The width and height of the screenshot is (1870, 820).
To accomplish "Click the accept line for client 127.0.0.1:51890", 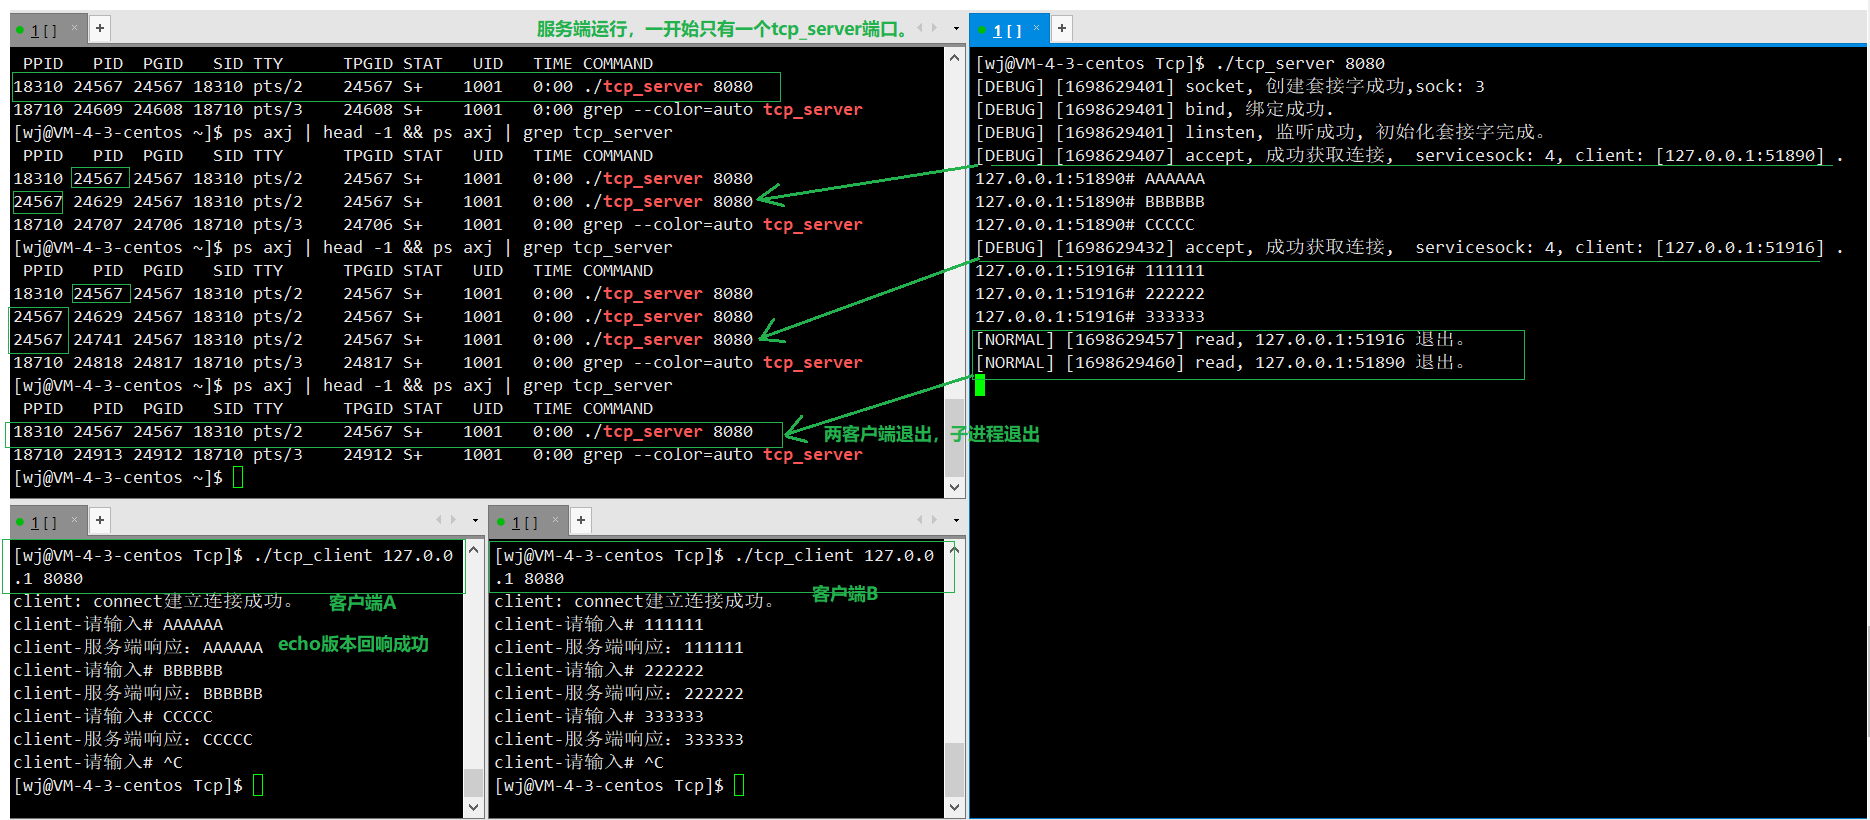I will point(1409,155).
